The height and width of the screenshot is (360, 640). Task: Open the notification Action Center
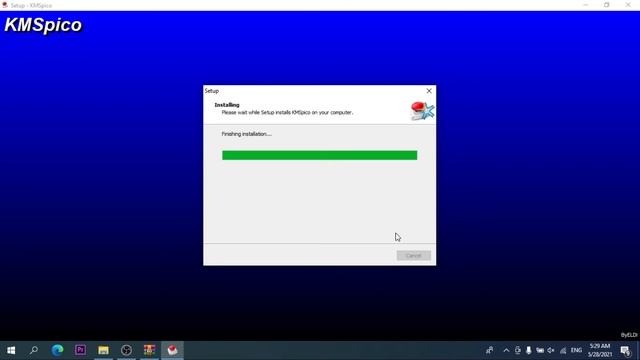point(625,350)
